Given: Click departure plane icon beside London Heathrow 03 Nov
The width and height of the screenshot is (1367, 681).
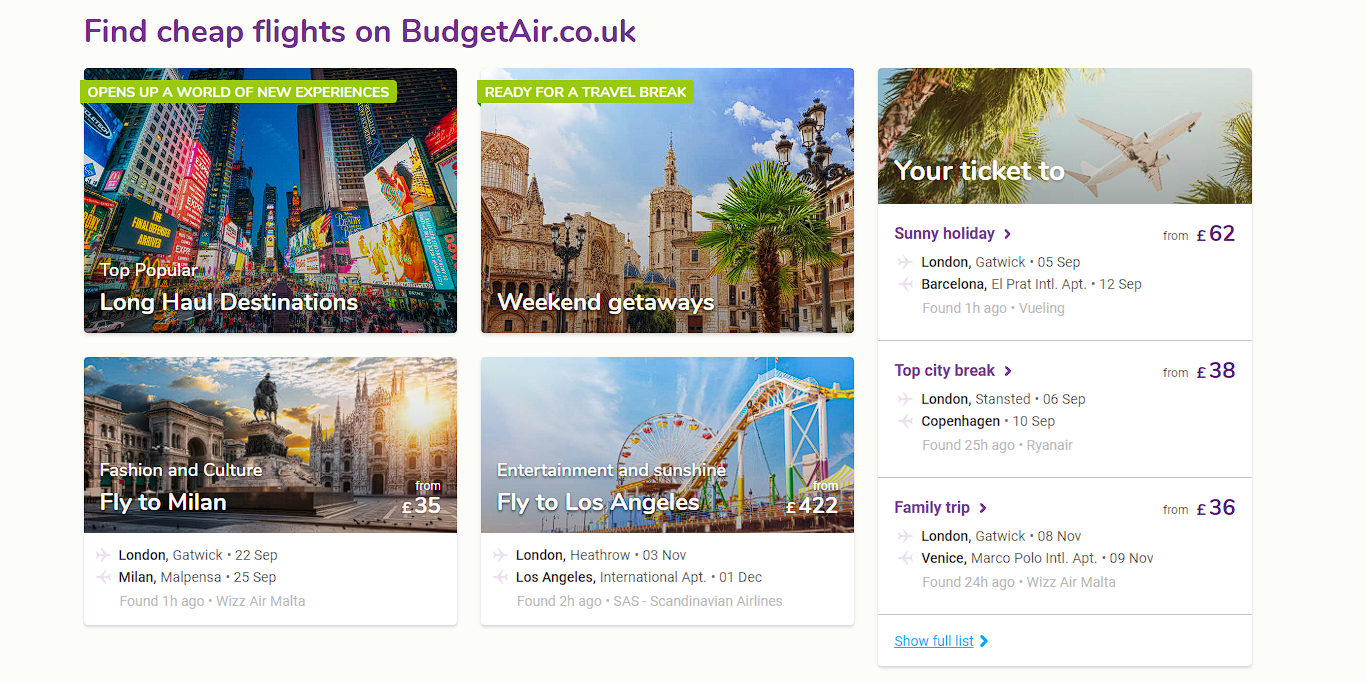Looking at the screenshot, I should pyautogui.click(x=501, y=555).
